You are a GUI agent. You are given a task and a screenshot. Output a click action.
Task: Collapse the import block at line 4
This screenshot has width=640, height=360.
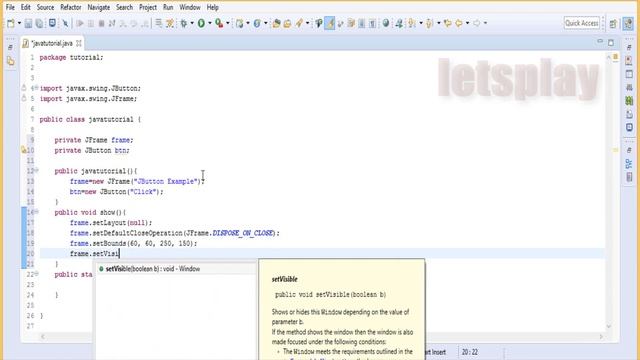(36, 88)
